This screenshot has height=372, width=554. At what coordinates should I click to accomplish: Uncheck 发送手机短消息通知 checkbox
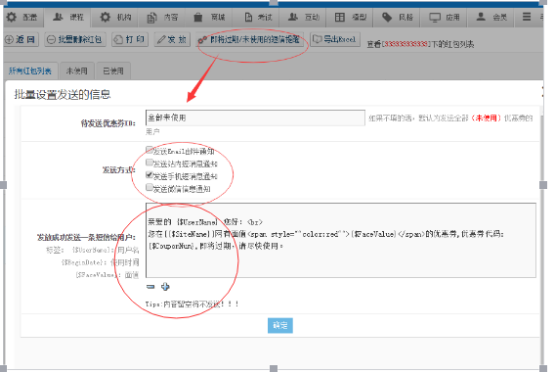point(149,175)
